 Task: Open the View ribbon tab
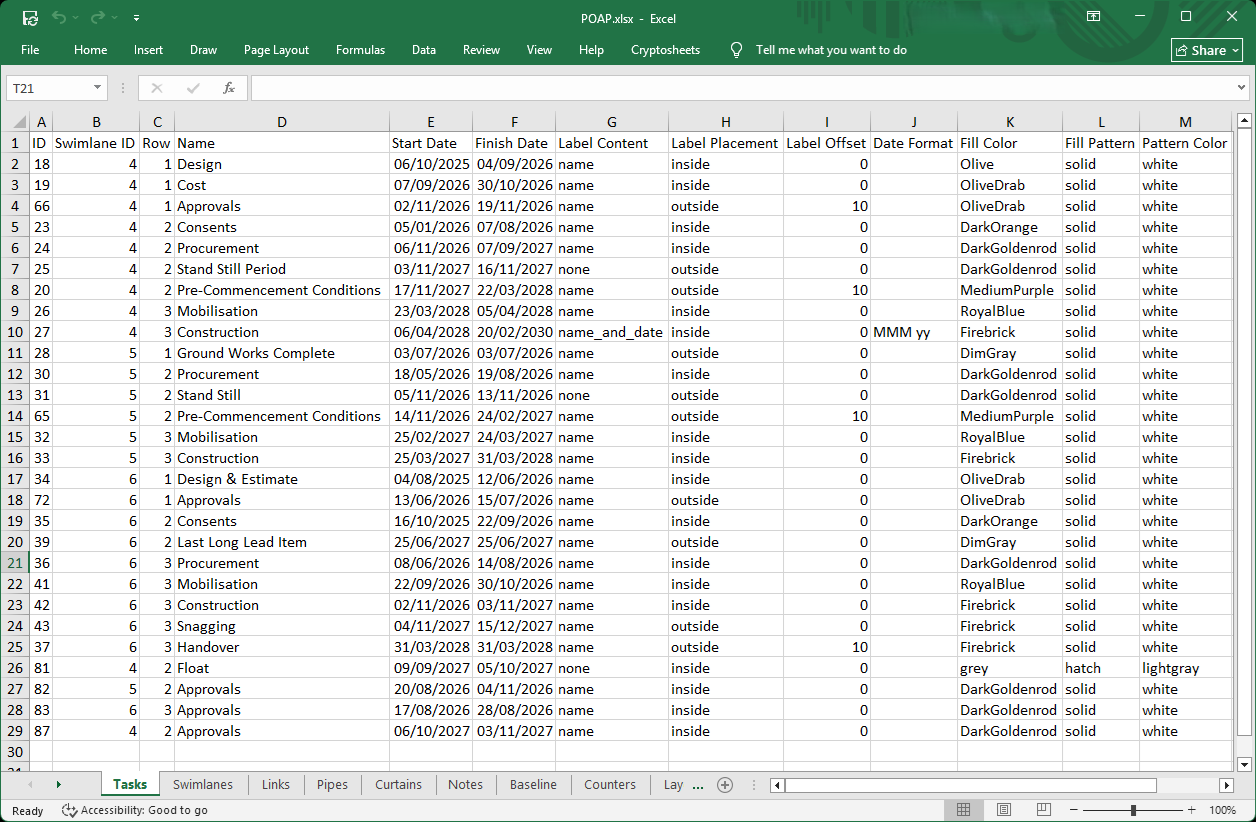539,50
